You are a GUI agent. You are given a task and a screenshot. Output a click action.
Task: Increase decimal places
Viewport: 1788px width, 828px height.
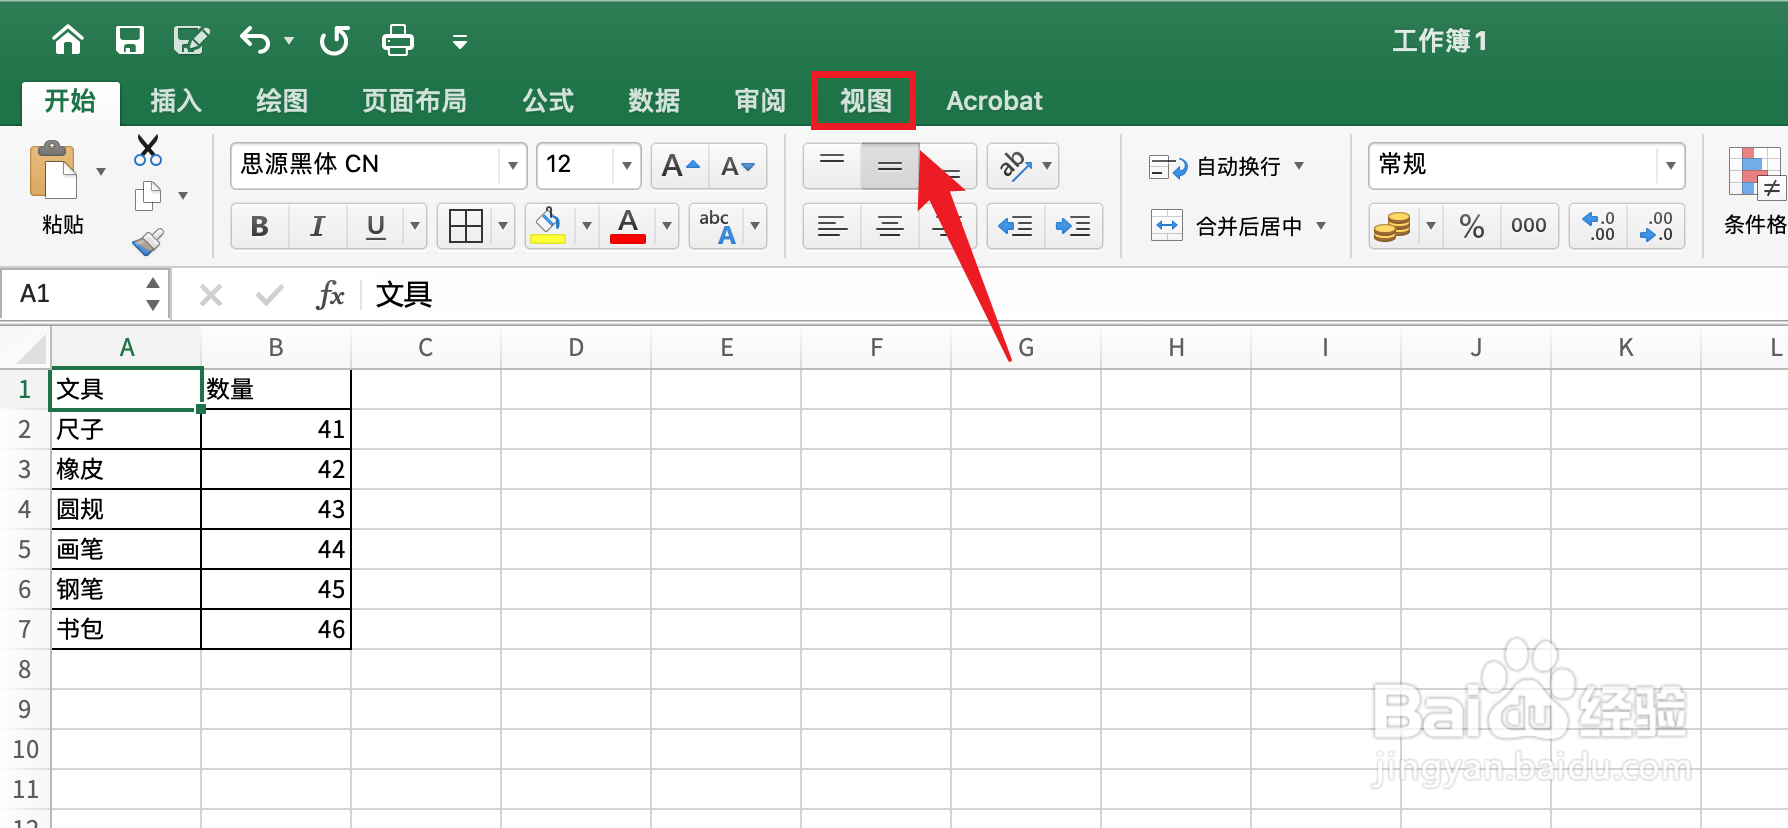(1599, 226)
